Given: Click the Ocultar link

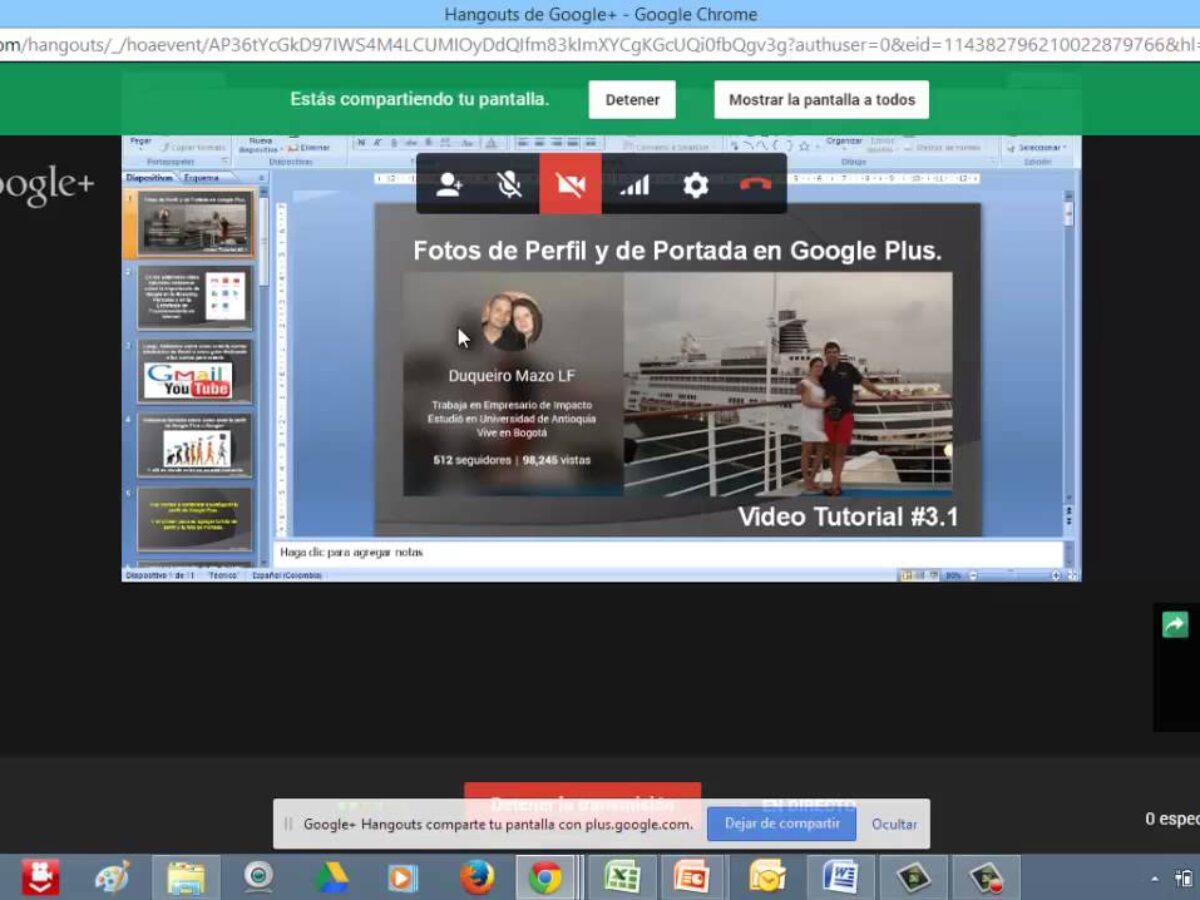Looking at the screenshot, I should [894, 824].
